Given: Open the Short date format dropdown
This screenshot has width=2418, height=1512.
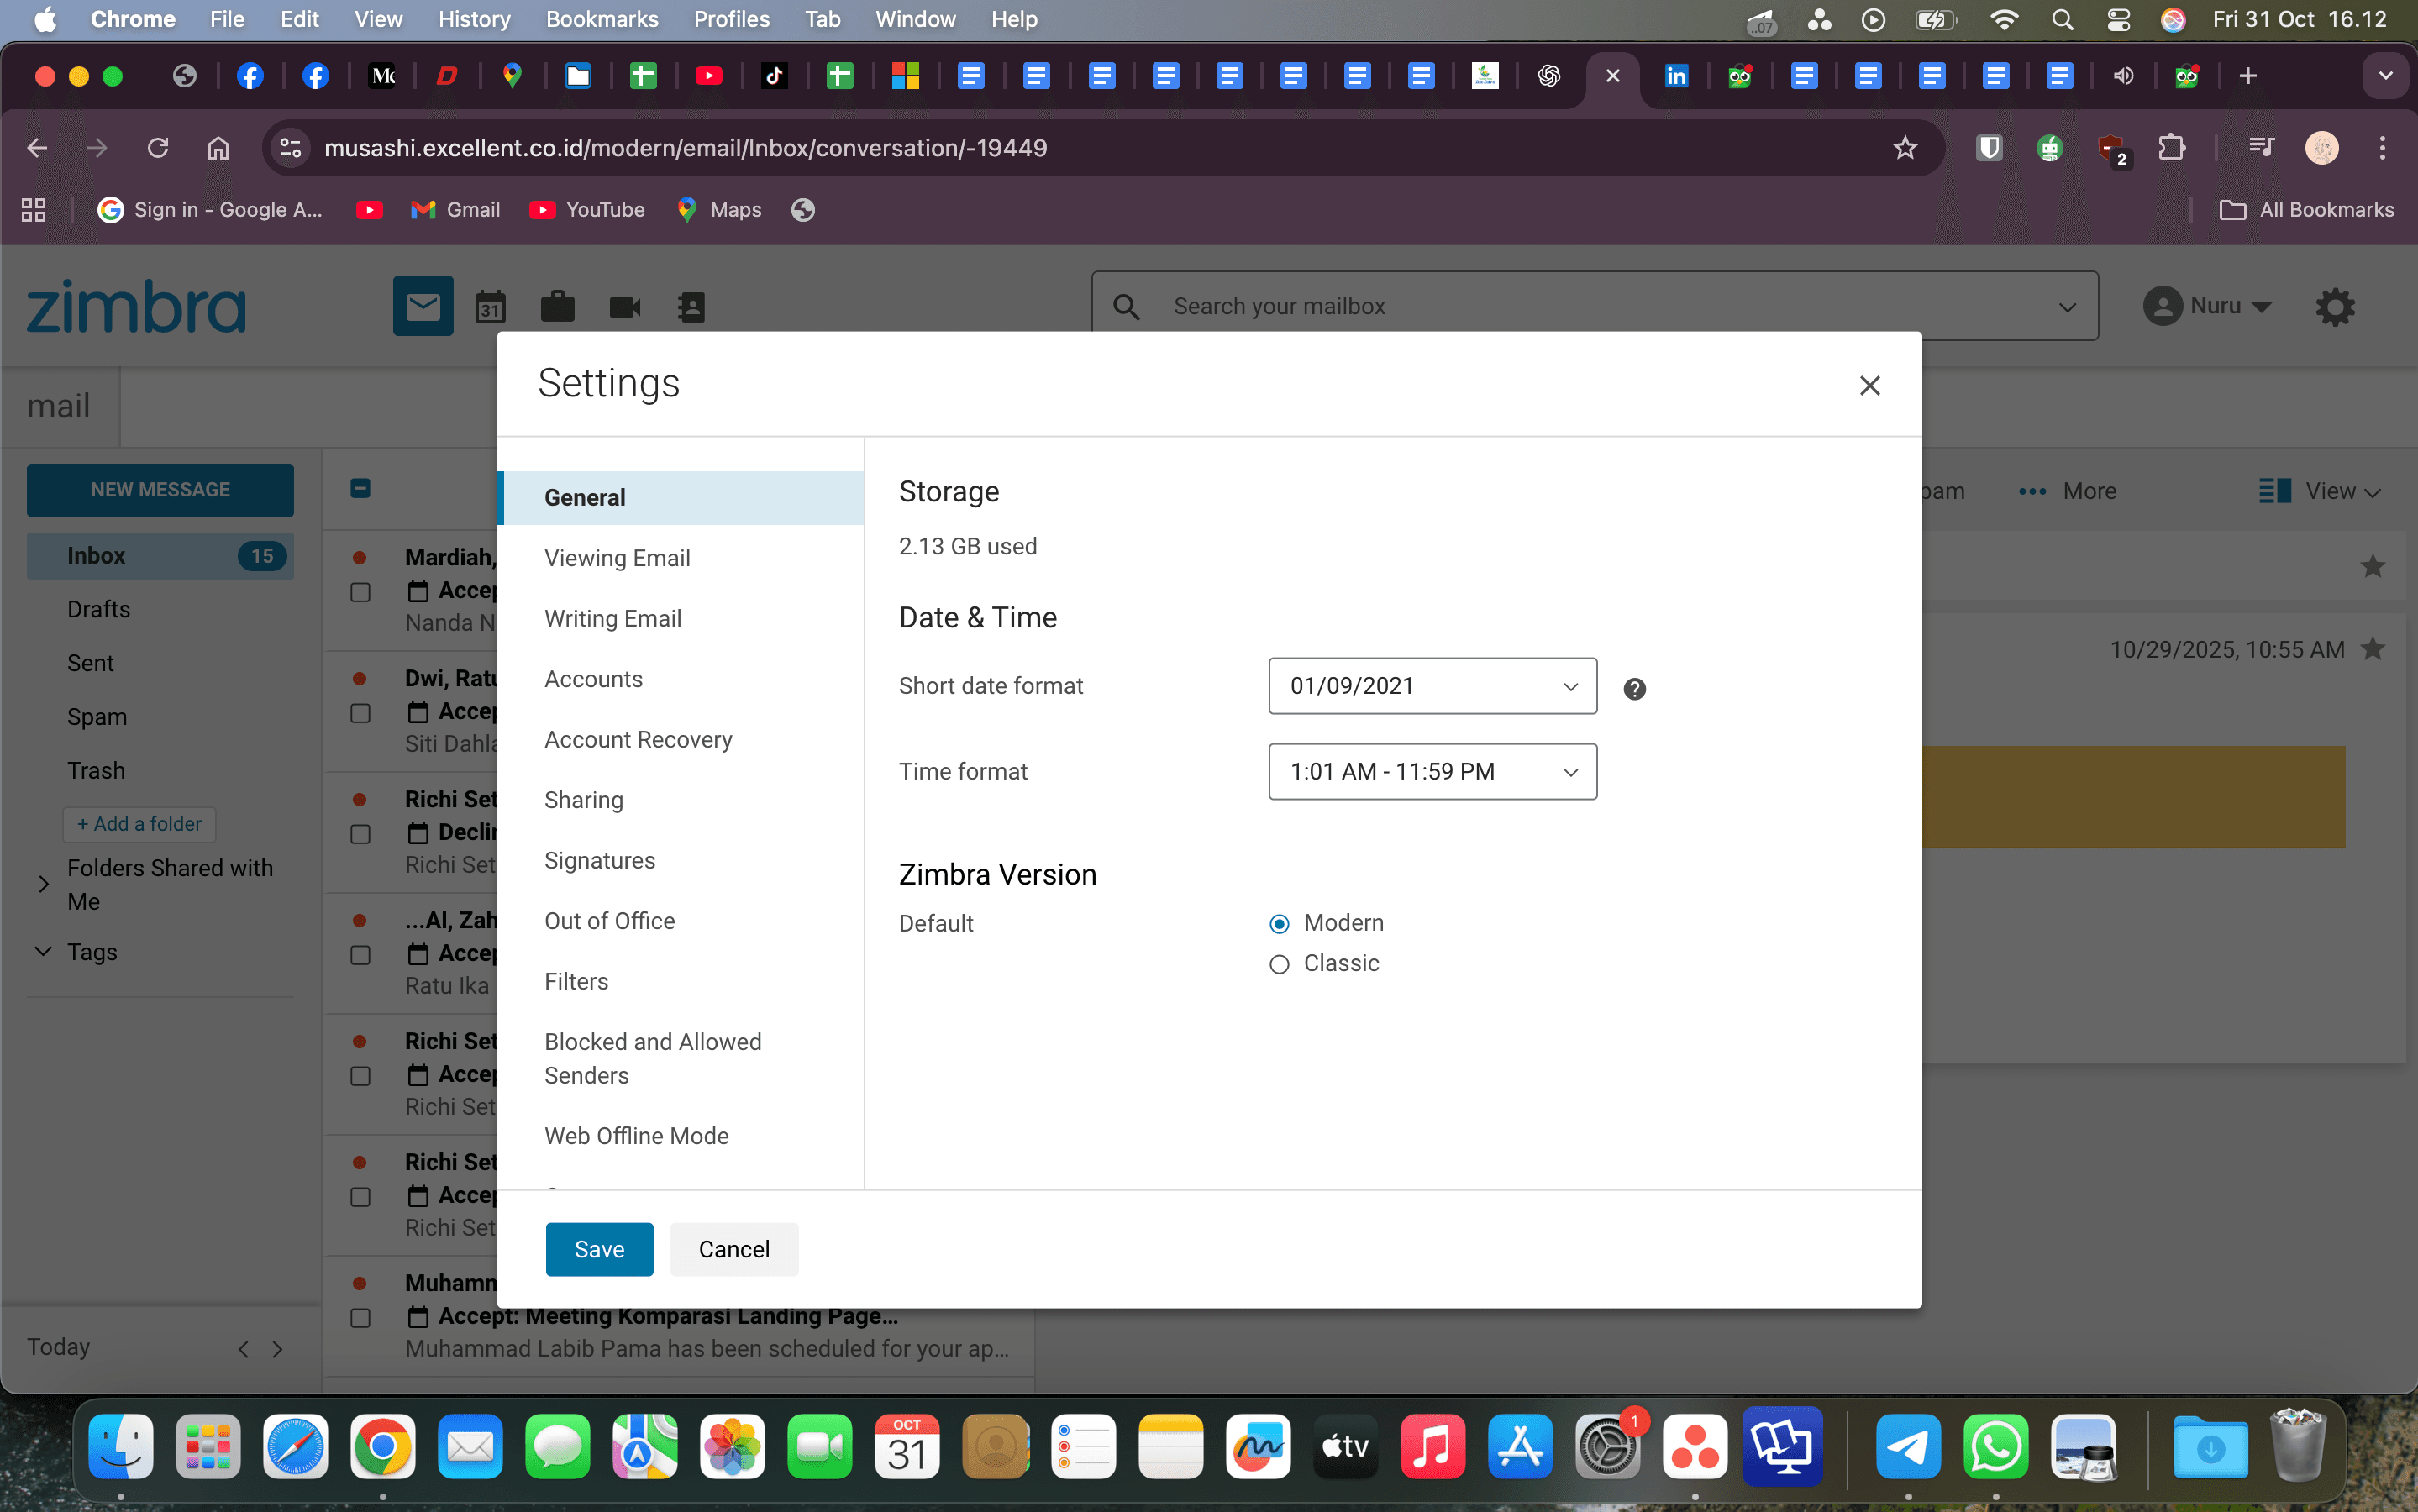Looking at the screenshot, I should [1431, 686].
